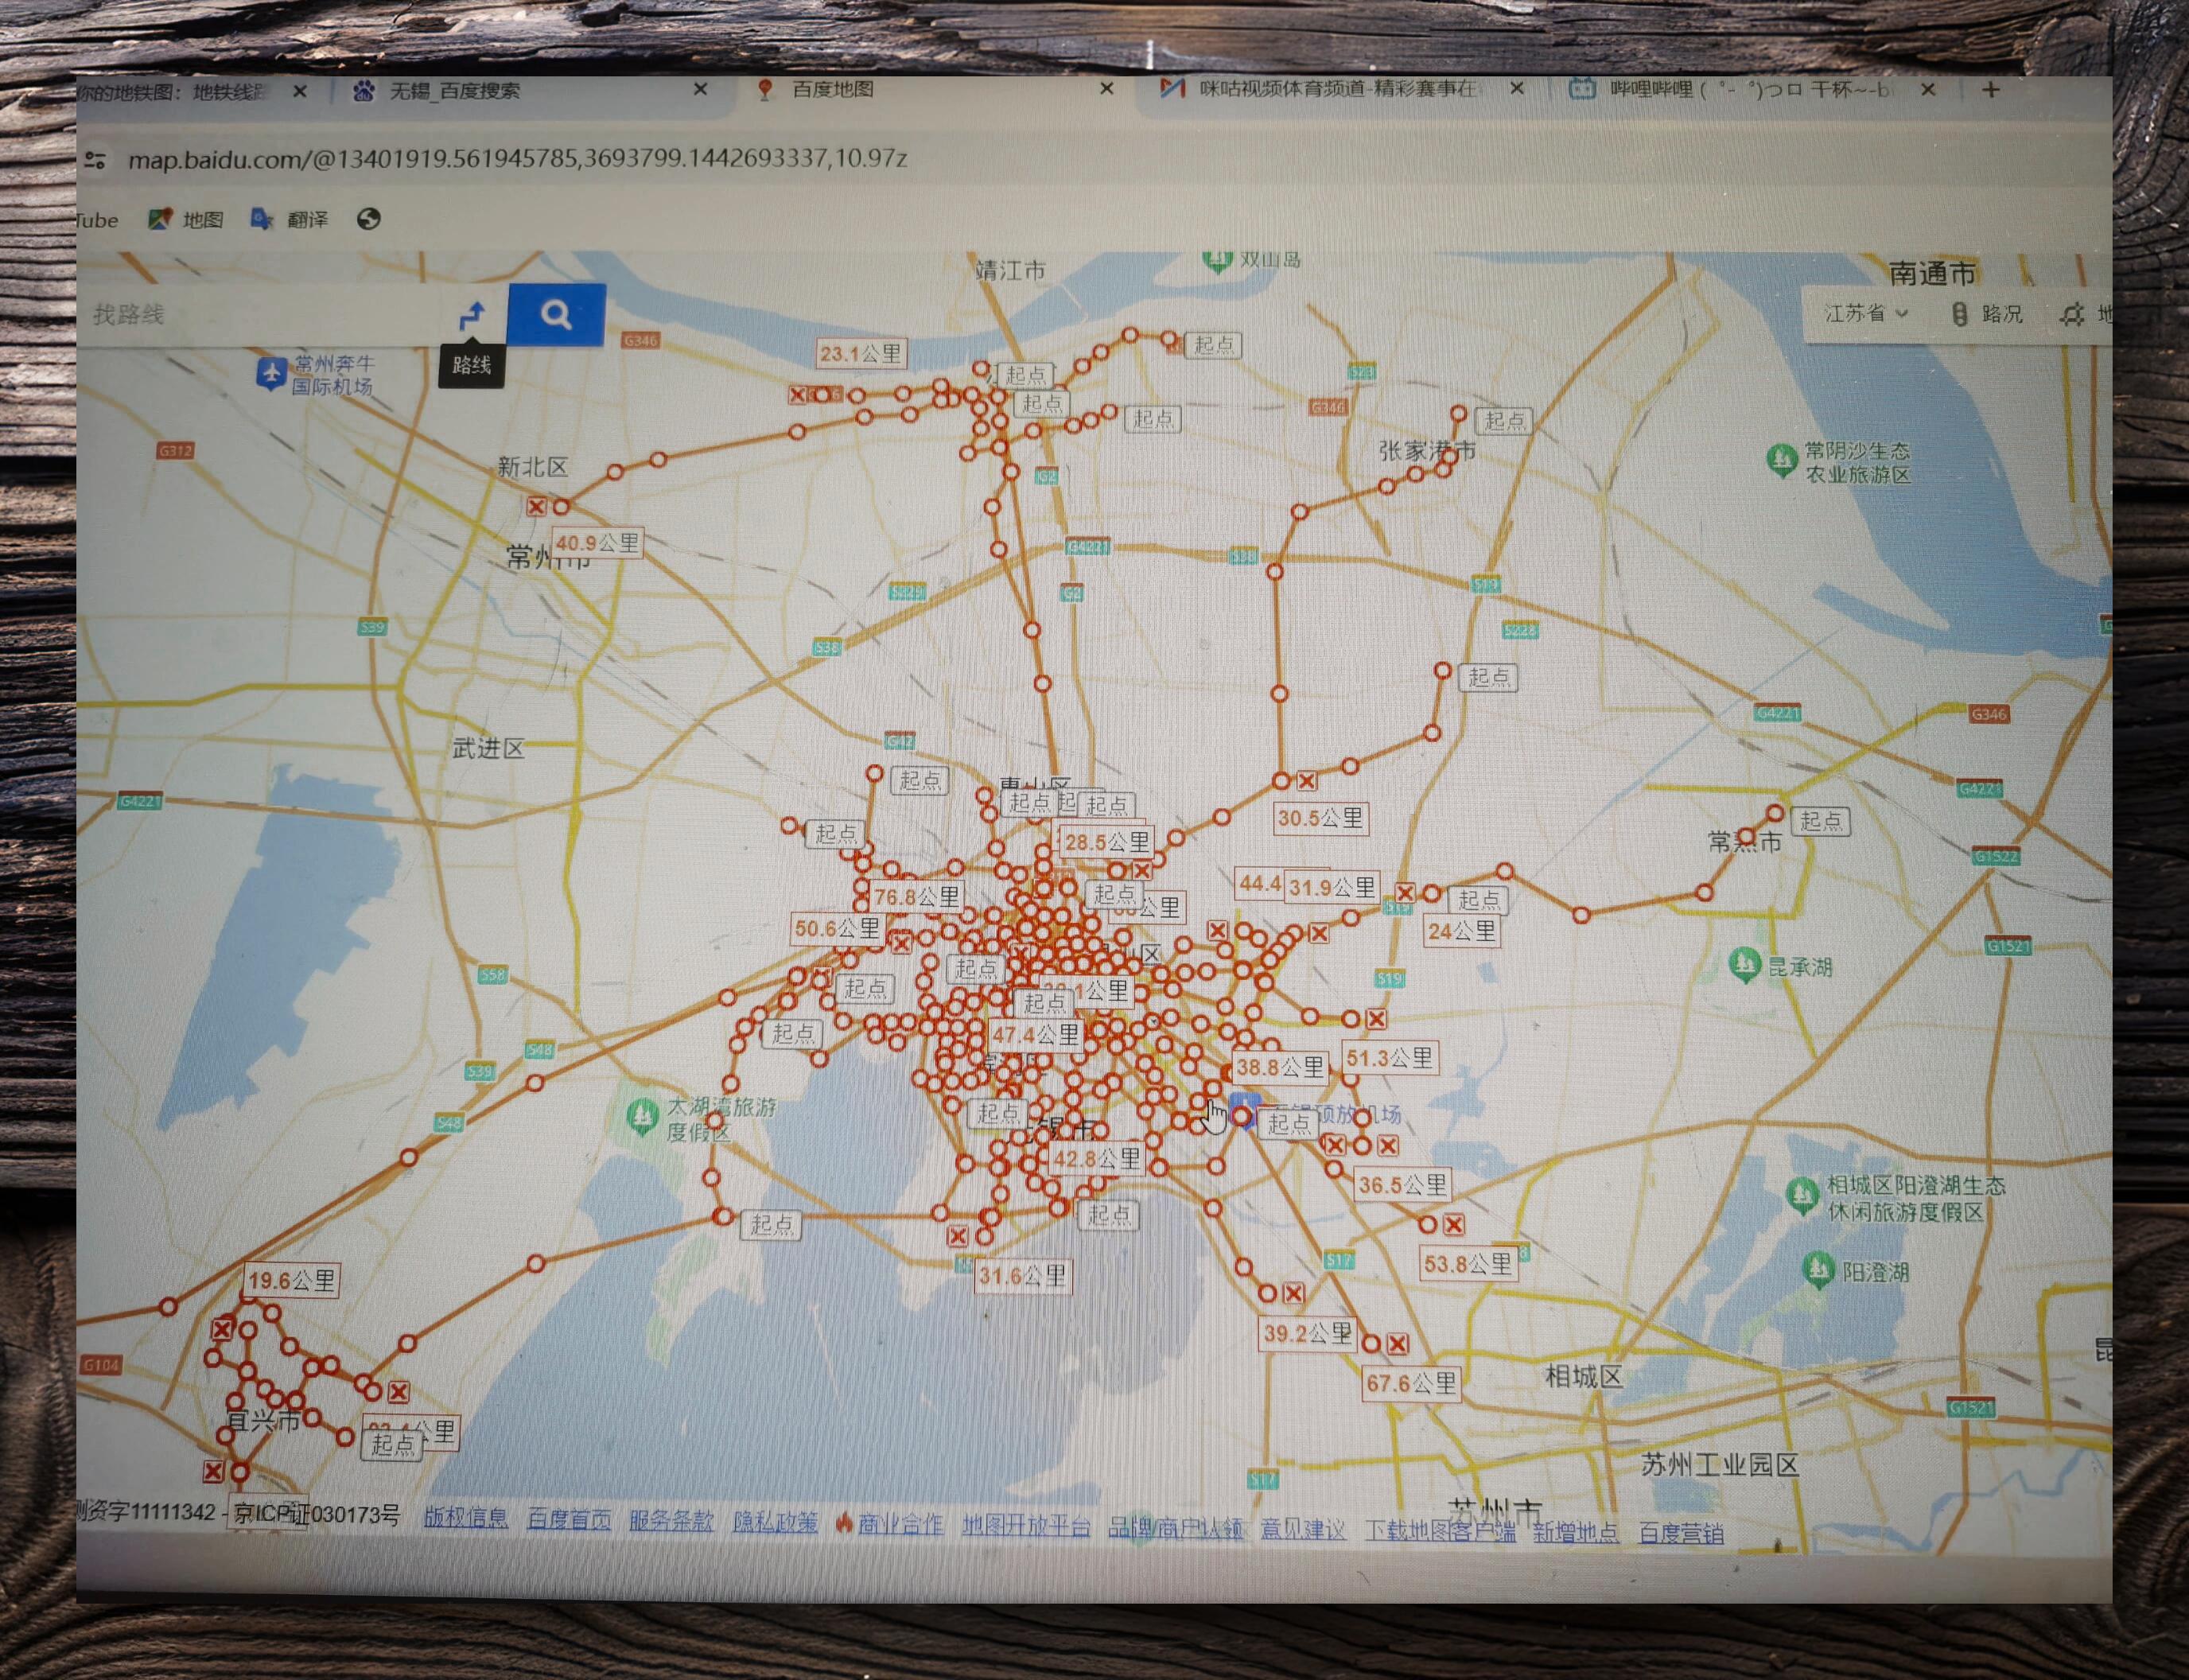
Task: Click the 42.8公里 distance label
Action: [1097, 1159]
